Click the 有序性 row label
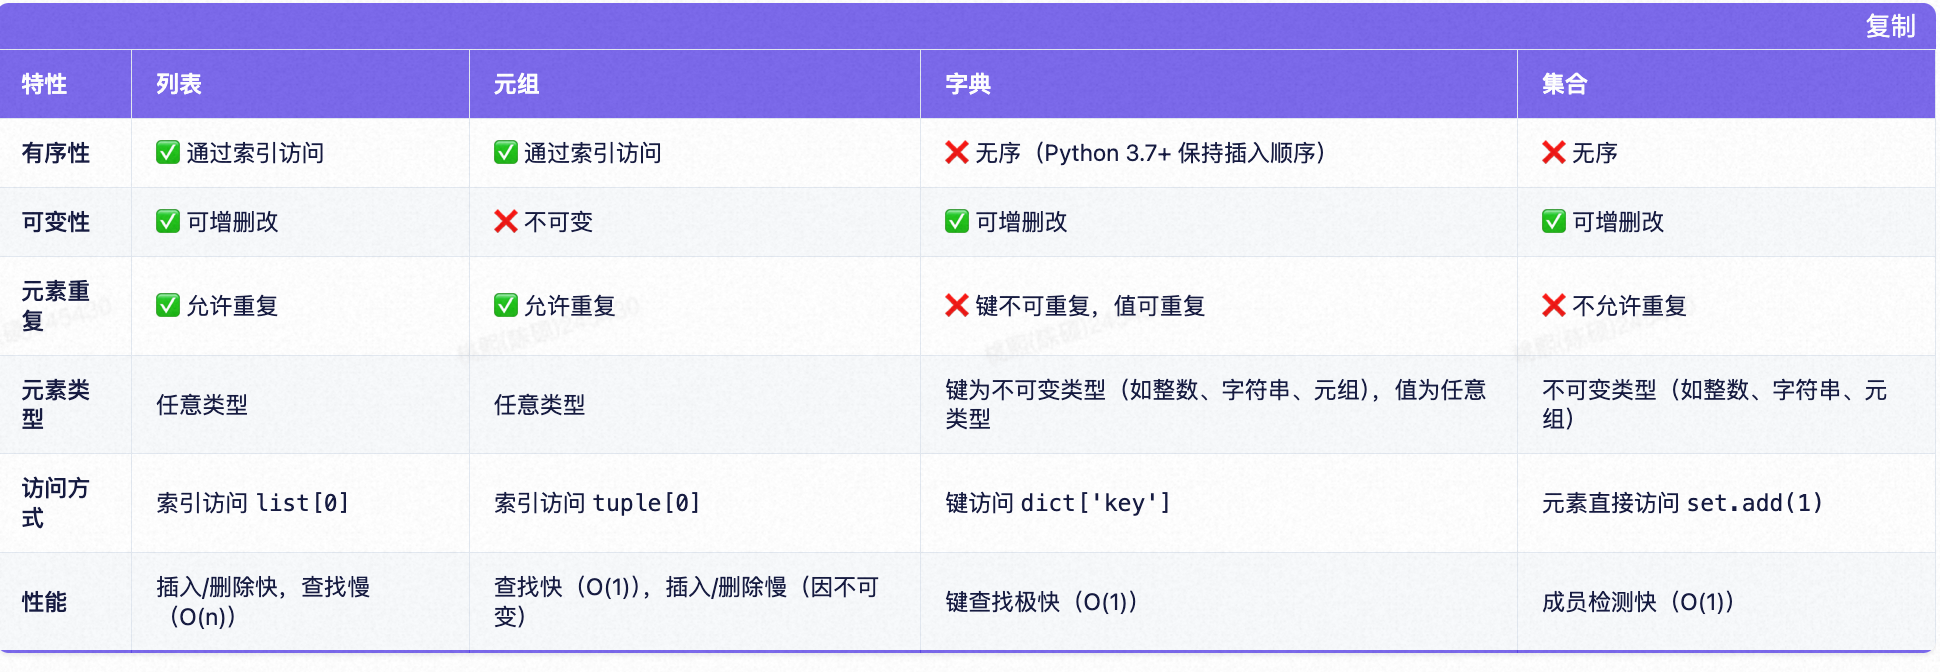This screenshot has height=672, width=1940. (x=56, y=153)
